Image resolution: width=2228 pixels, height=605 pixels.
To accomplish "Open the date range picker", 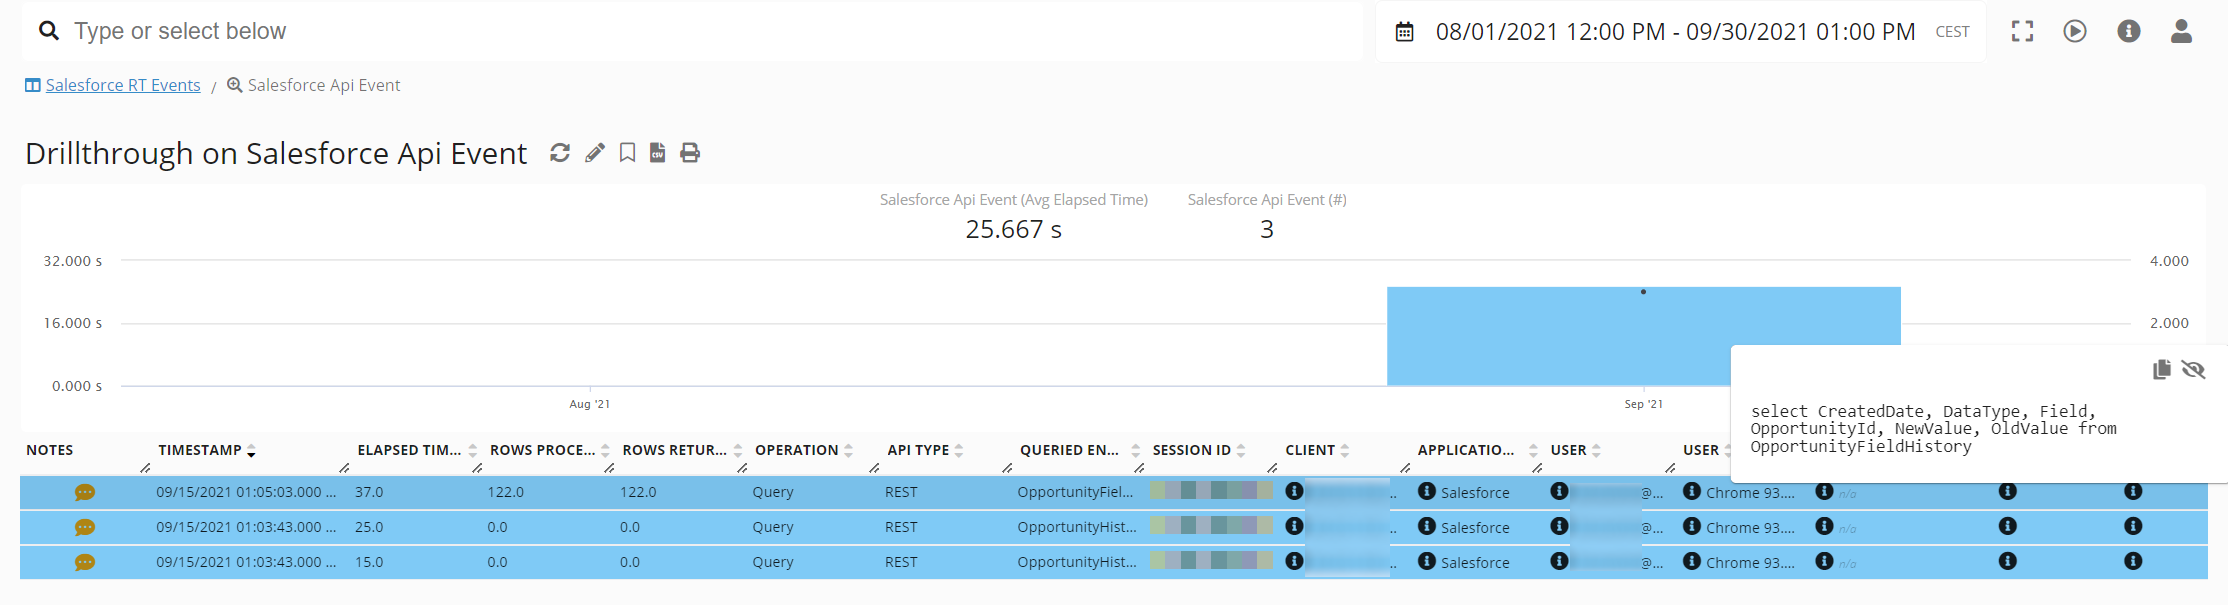I will (x=1675, y=32).
